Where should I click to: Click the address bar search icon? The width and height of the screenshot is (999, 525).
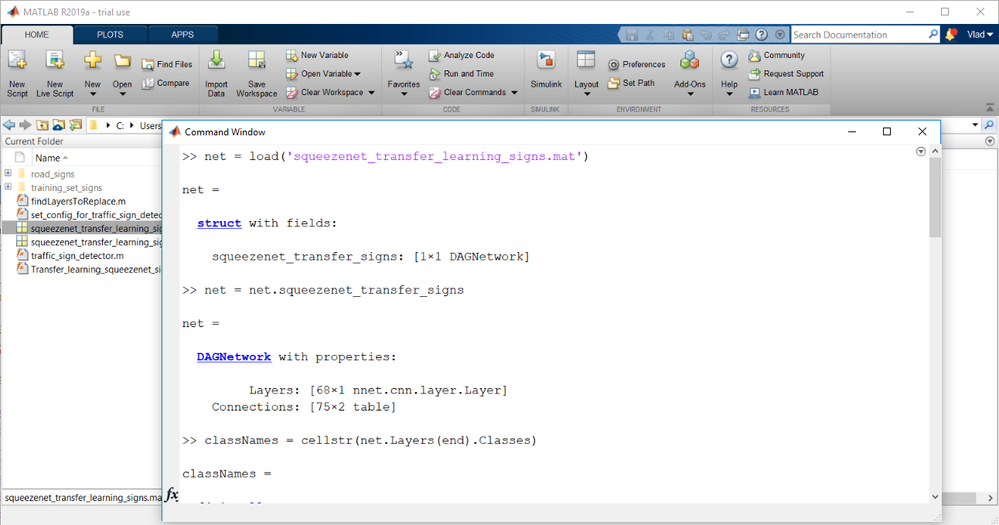tap(989, 125)
